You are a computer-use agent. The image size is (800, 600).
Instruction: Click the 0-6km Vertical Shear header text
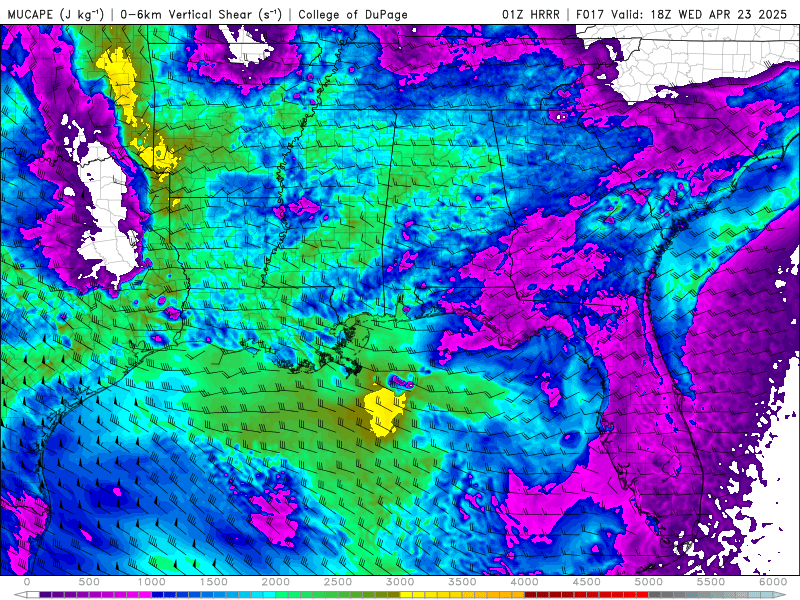[201, 14]
